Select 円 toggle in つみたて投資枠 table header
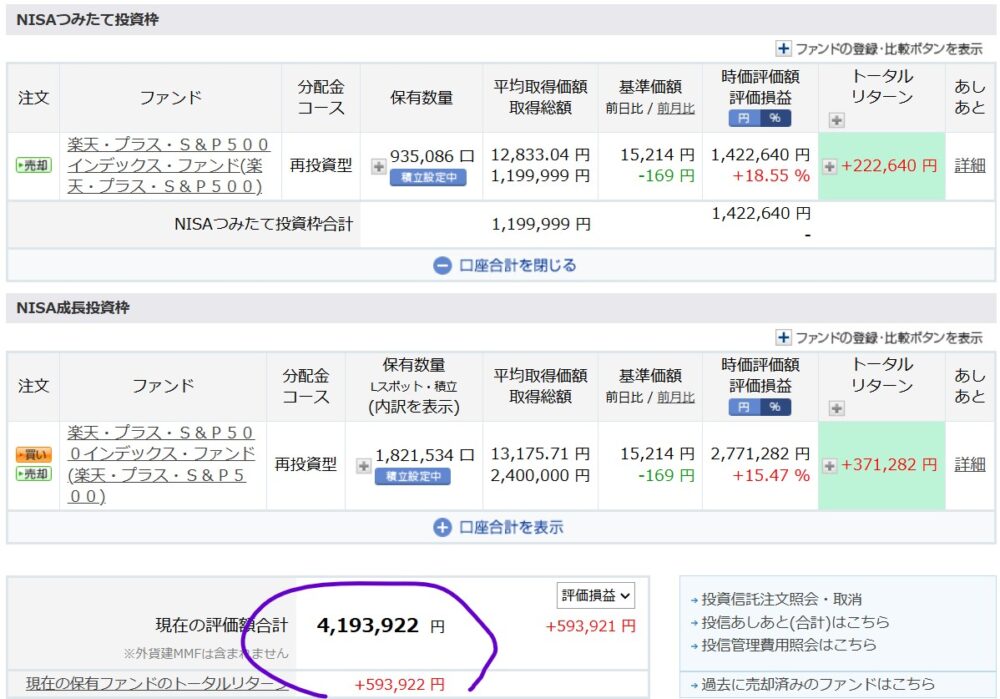1000x699 pixels. (744, 118)
